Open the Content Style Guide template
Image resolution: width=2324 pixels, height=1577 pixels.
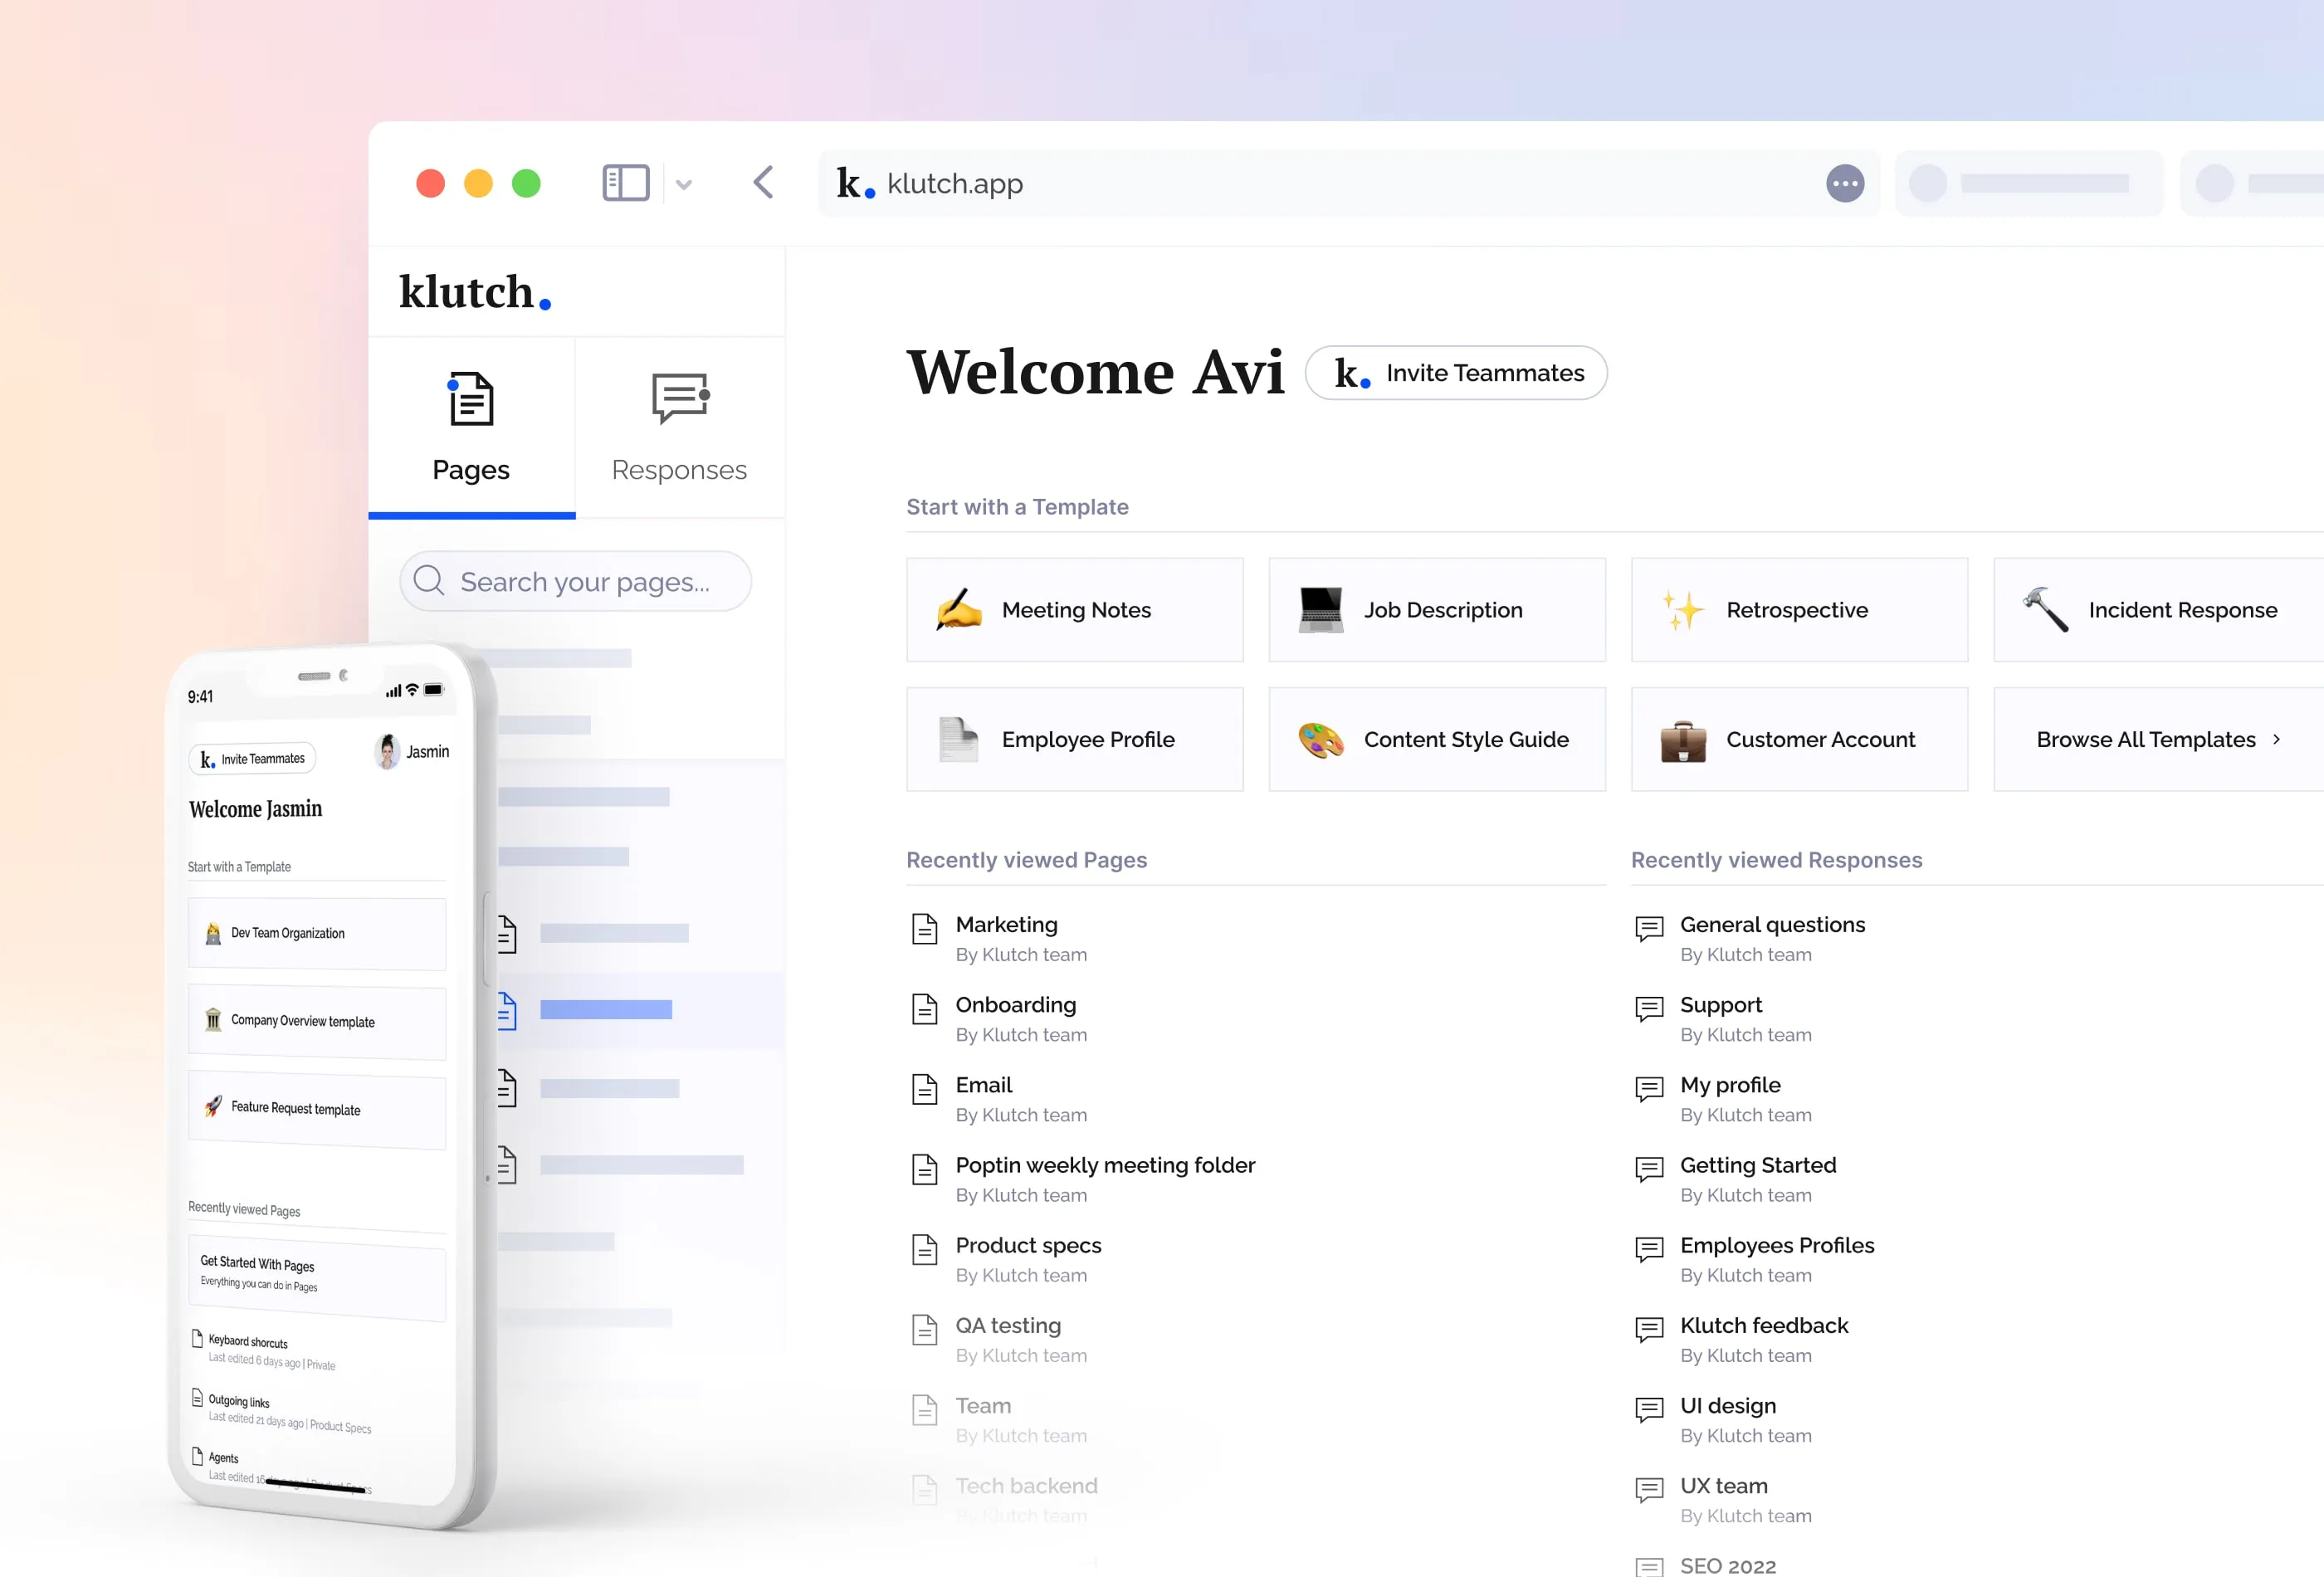[1437, 739]
